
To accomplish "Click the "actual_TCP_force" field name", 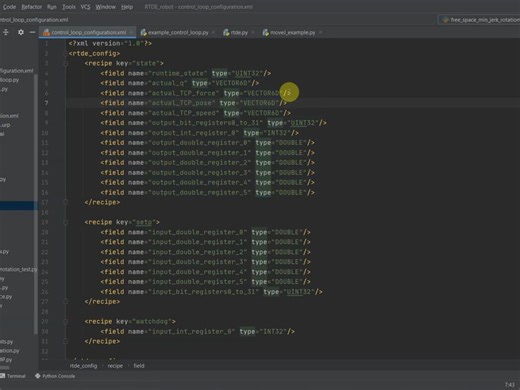I will (184, 93).
